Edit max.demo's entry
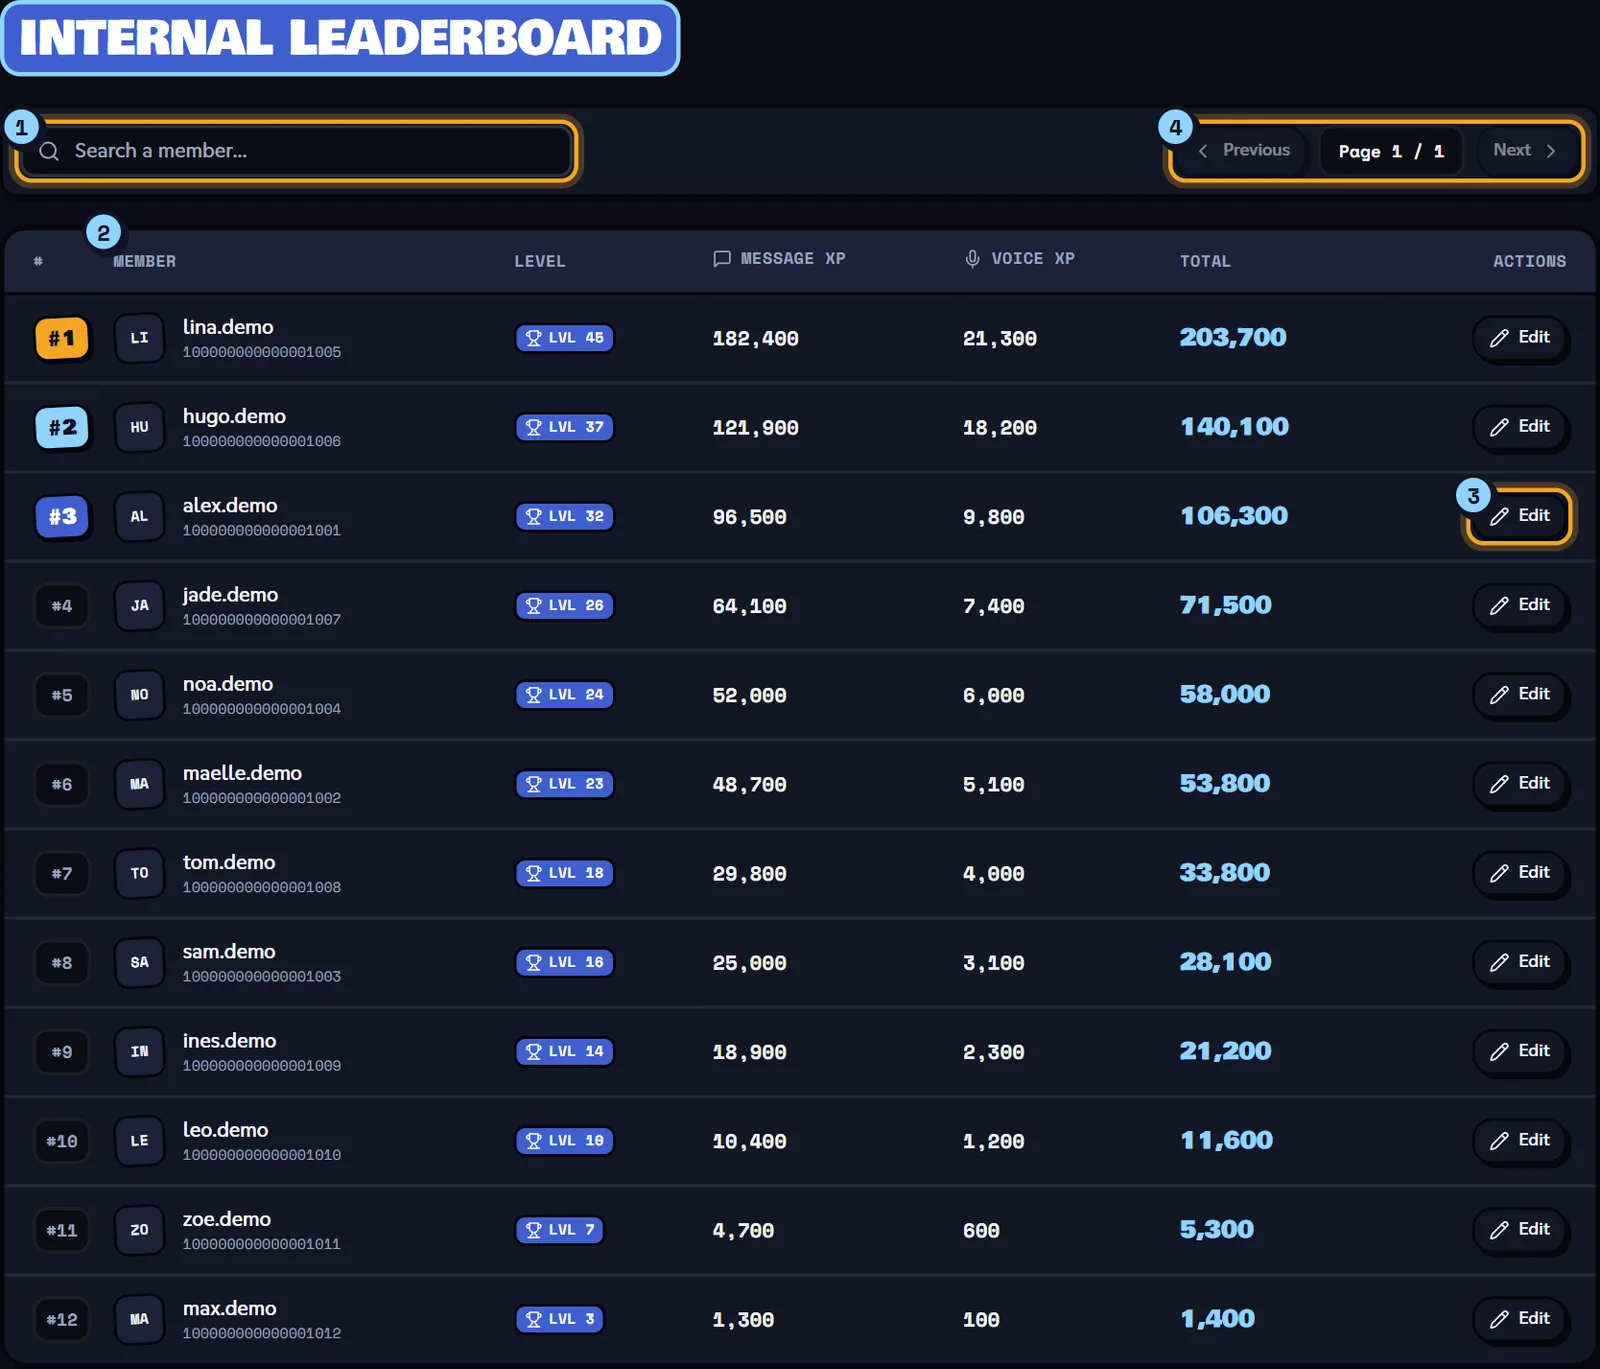1600x1369 pixels. (x=1520, y=1319)
